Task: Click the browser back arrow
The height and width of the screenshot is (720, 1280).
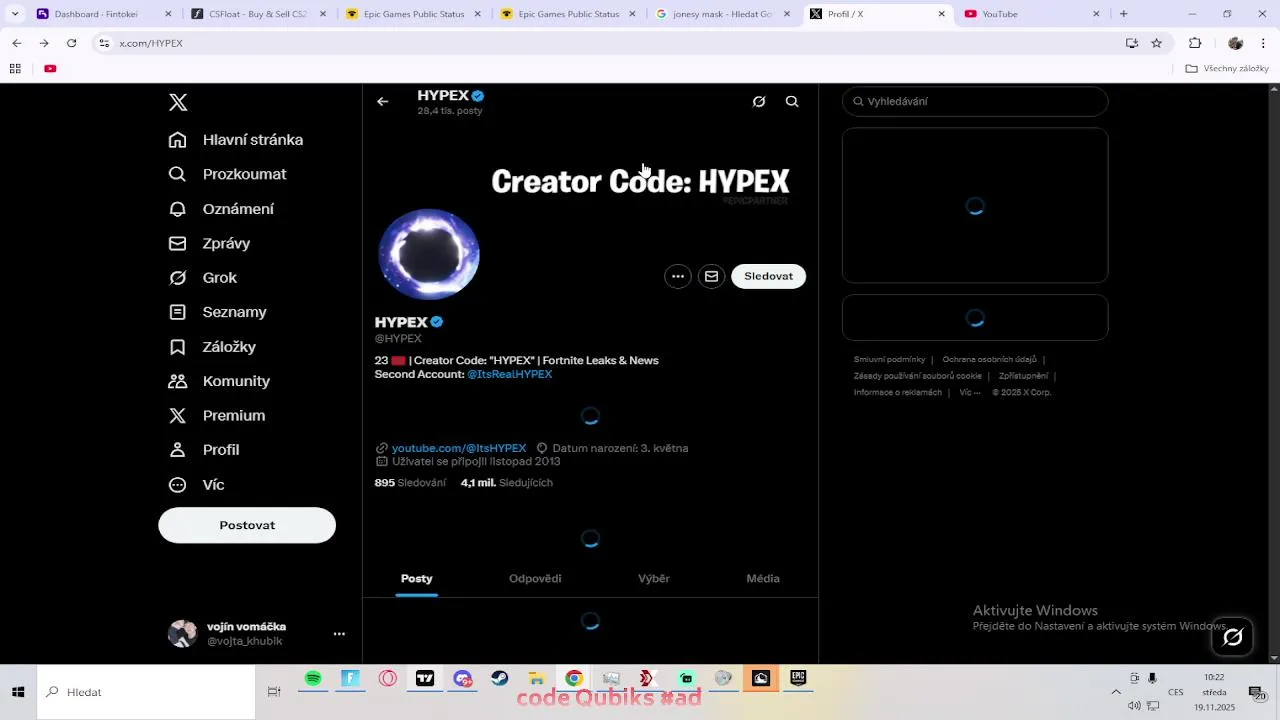Action: [x=17, y=43]
